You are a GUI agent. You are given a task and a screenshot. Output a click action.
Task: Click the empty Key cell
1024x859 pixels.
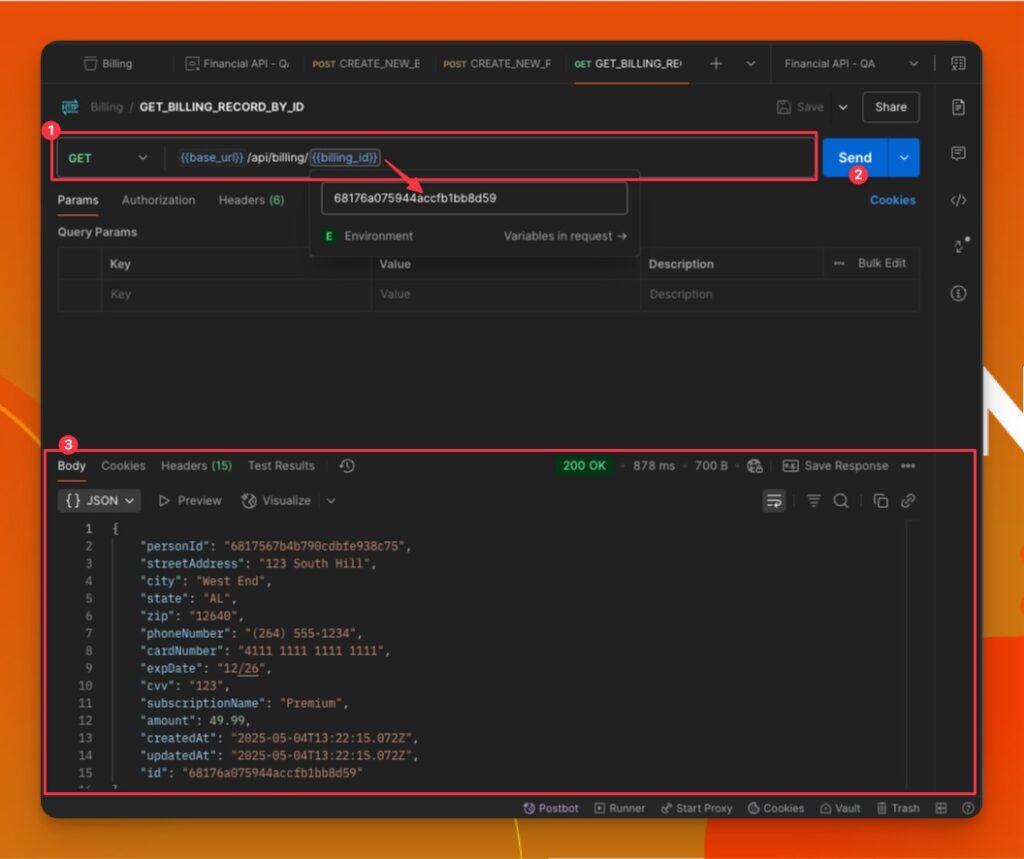click(x=236, y=294)
